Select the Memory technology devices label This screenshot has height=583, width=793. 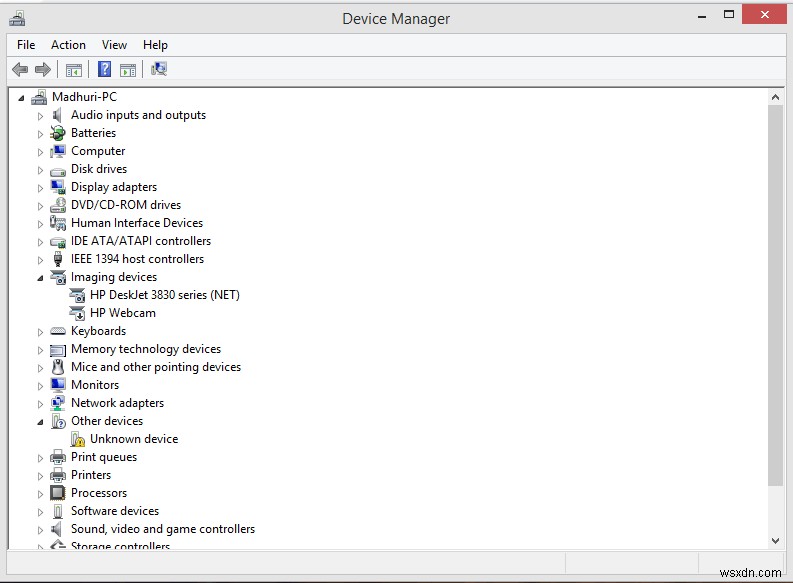click(x=146, y=349)
